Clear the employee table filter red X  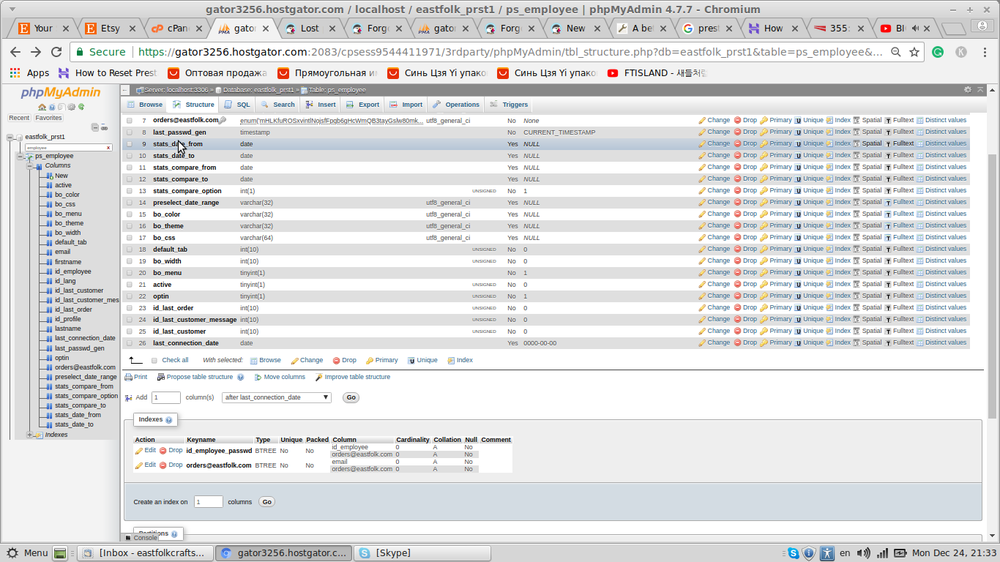[108, 147]
